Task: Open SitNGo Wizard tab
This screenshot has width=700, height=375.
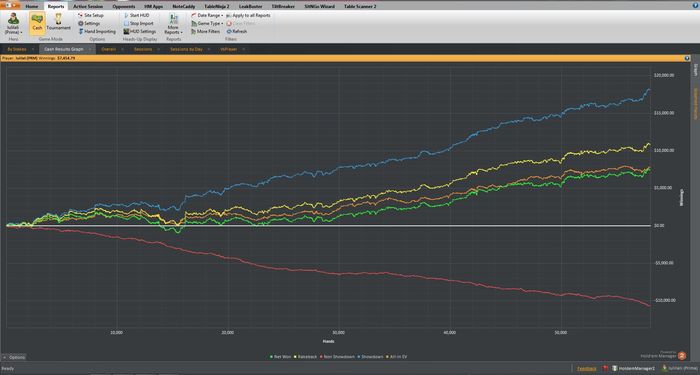Action: pyautogui.click(x=320, y=7)
